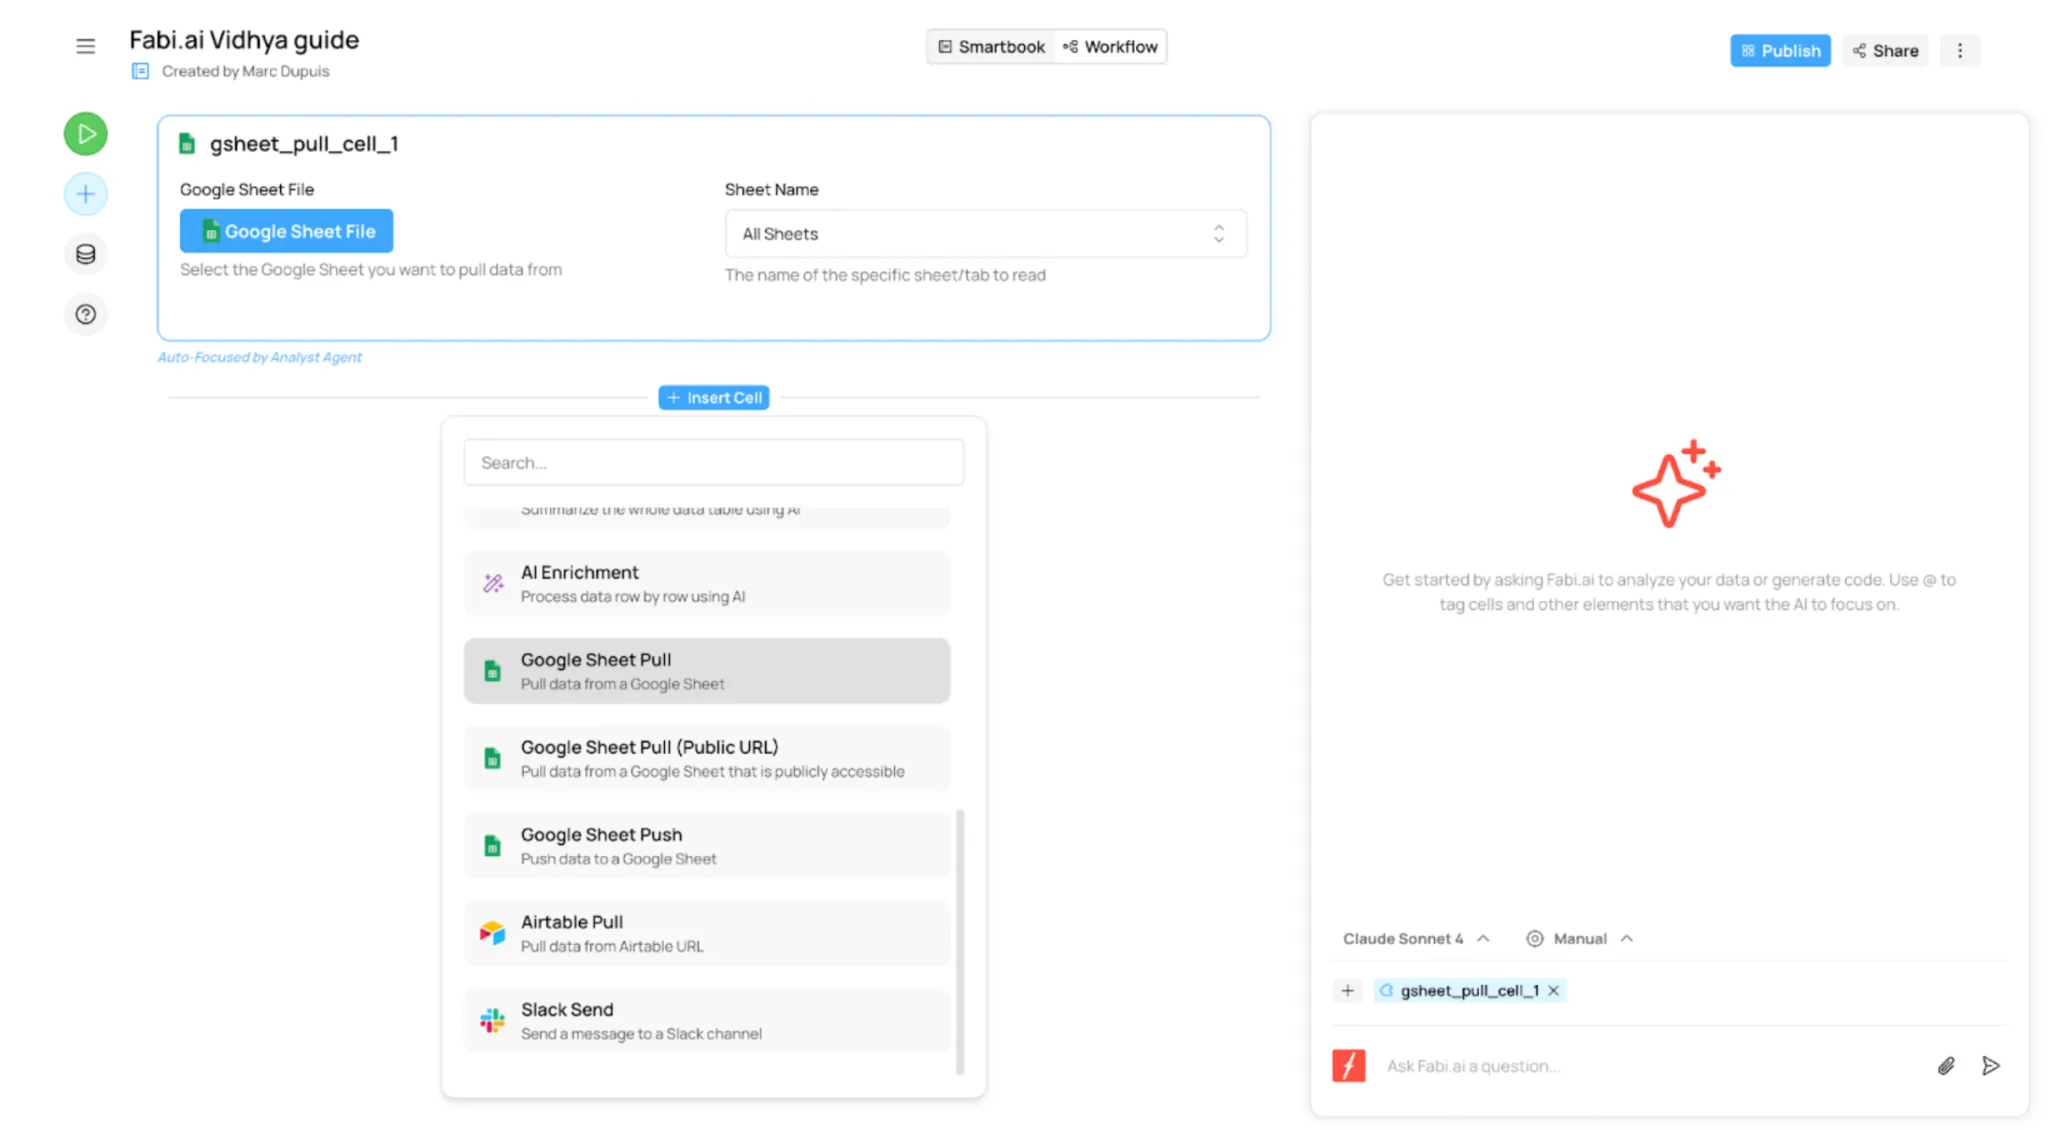Focus the Ask Fabi.ai a question input
The height and width of the screenshot is (1130, 2048).
tap(1650, 1066)
